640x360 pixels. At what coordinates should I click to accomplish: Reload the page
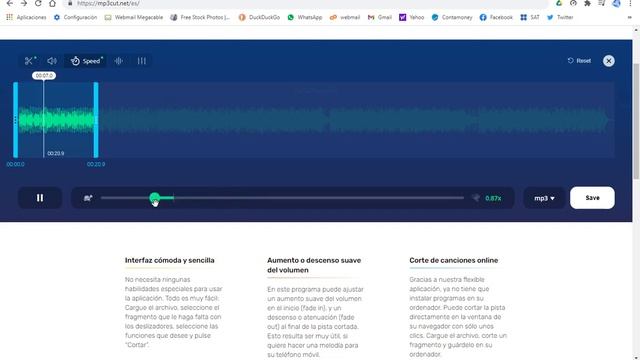(38, 3)
